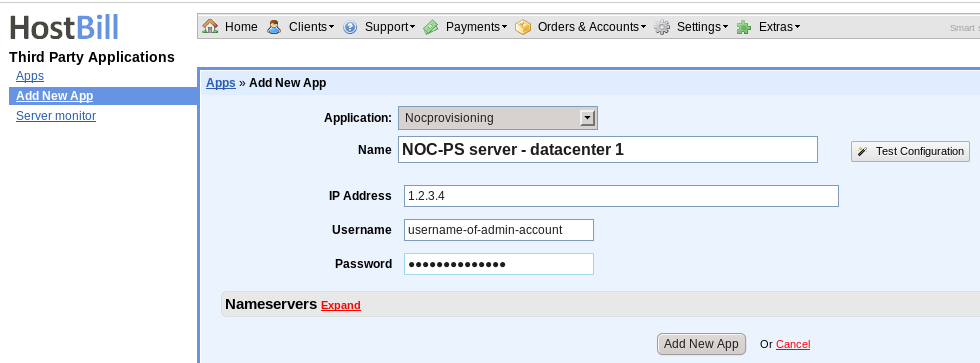This screenshot has height=363, width=980.
Task: Open the Orders & Accounts menu
Action: [x=592, y=27]
